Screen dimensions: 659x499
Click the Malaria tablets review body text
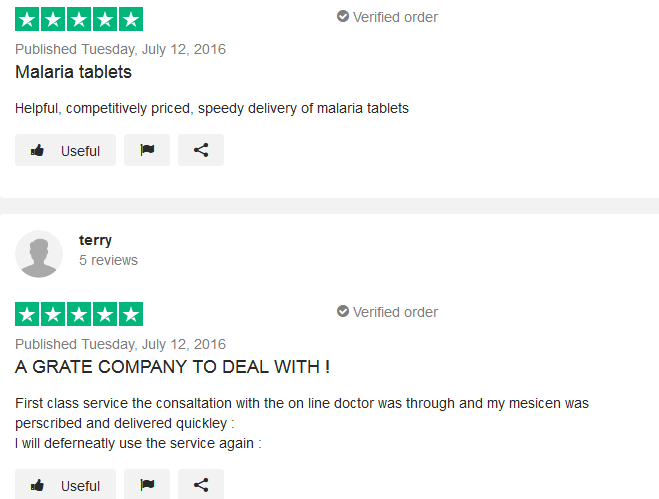[x=212, y=108]
